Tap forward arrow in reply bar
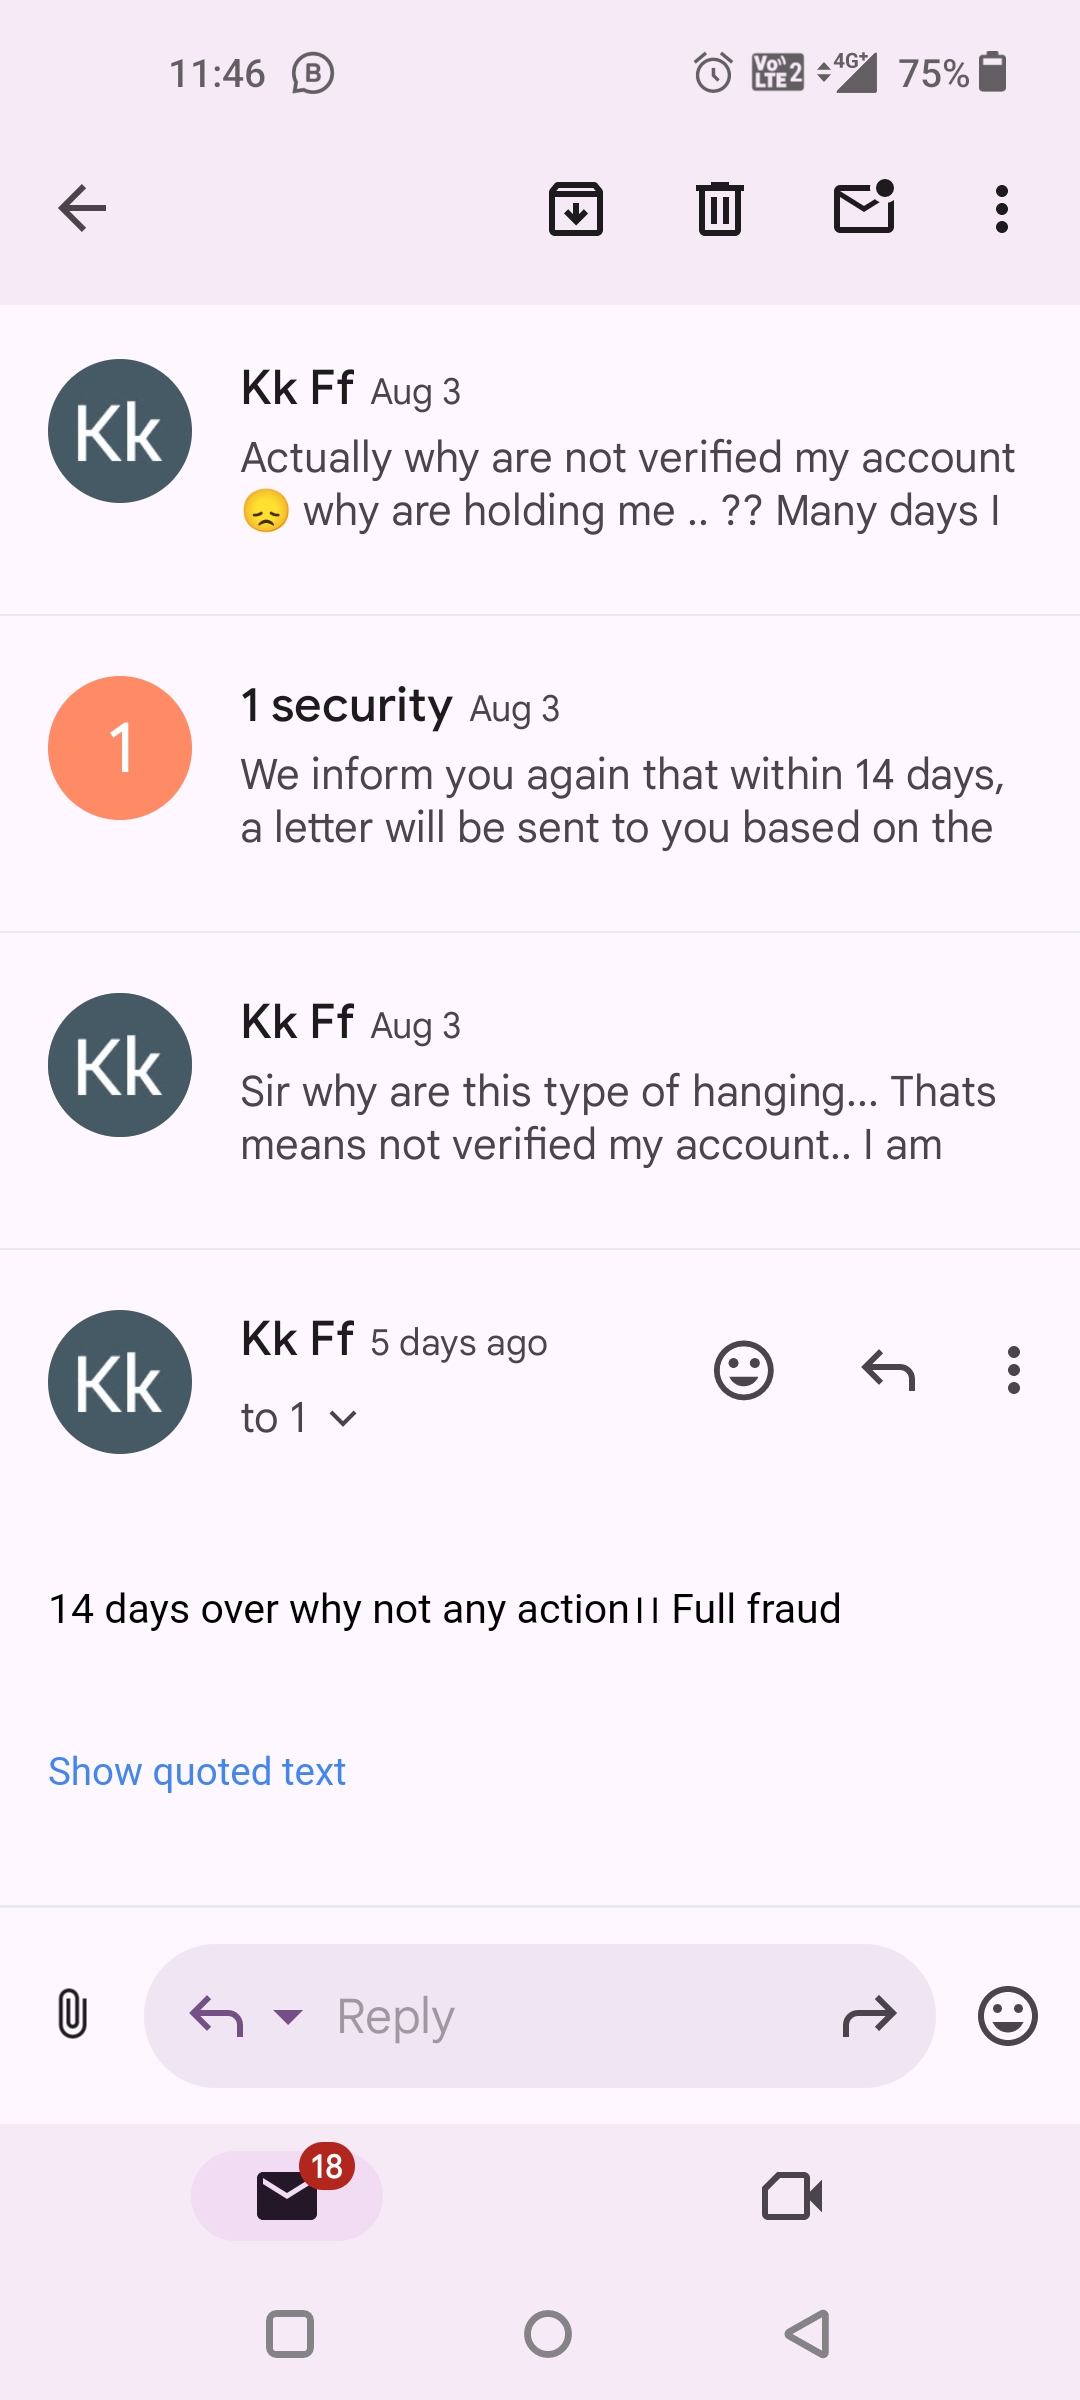 point(869,2016)
